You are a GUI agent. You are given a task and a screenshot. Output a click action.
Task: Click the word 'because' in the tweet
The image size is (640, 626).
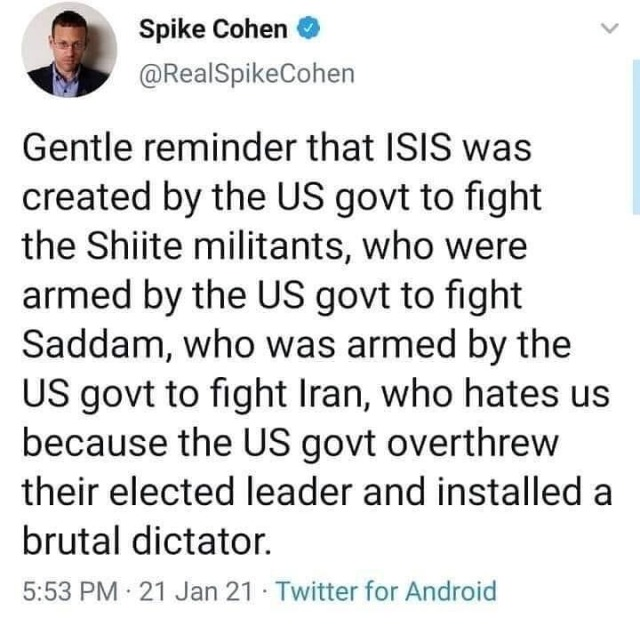click(x=90, y=443)
